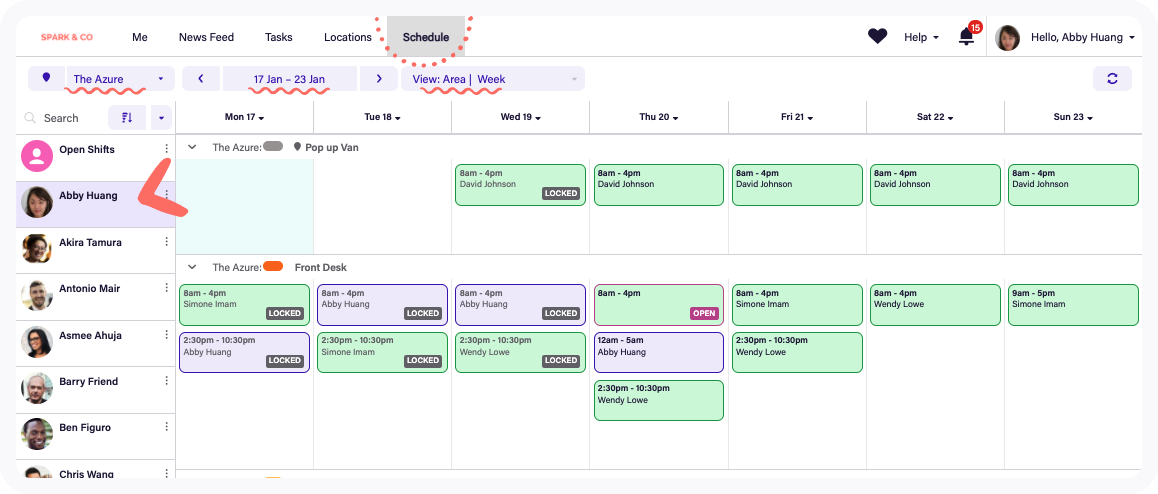Open the Wed 19 day dropdown
Viewport: 1158px width, 494px height.
(521, 117)
